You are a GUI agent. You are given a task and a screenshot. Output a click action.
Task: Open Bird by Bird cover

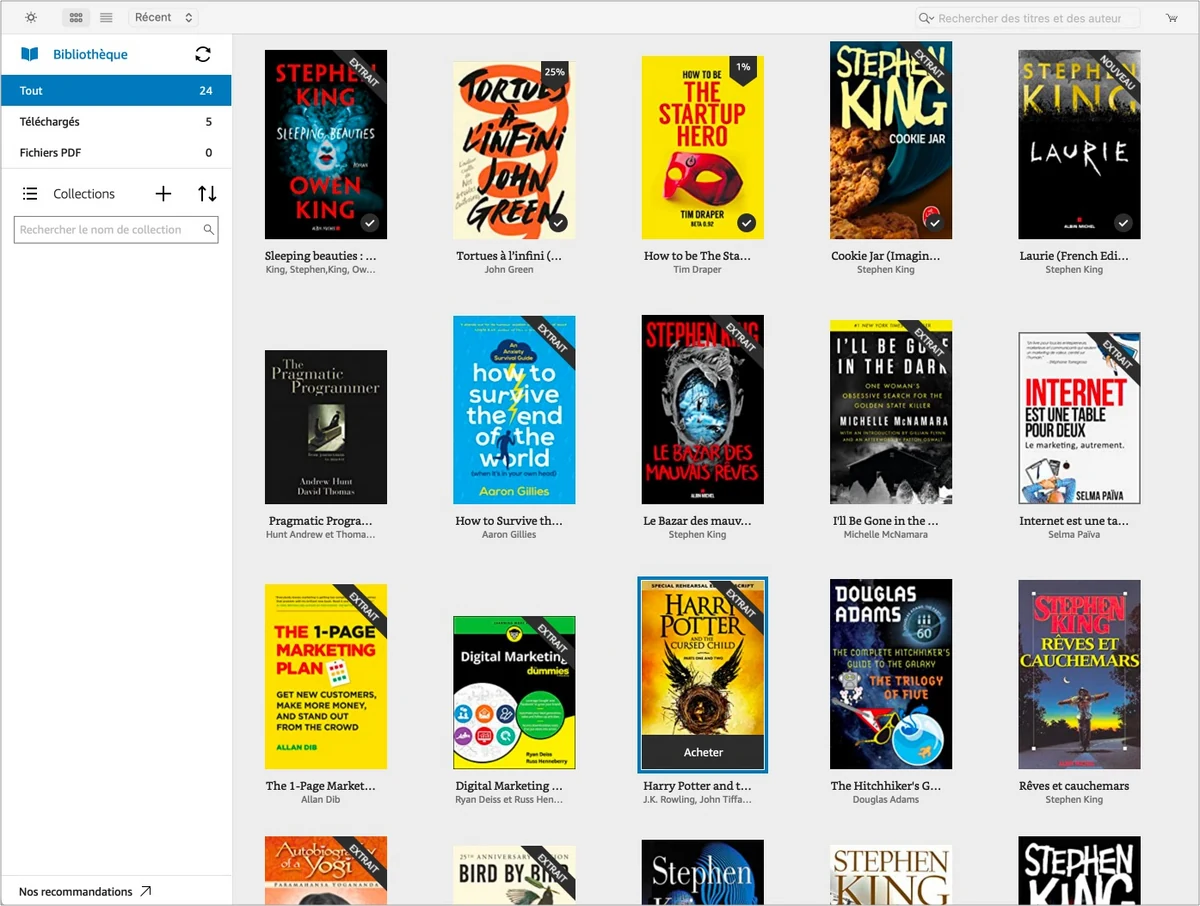514,876
